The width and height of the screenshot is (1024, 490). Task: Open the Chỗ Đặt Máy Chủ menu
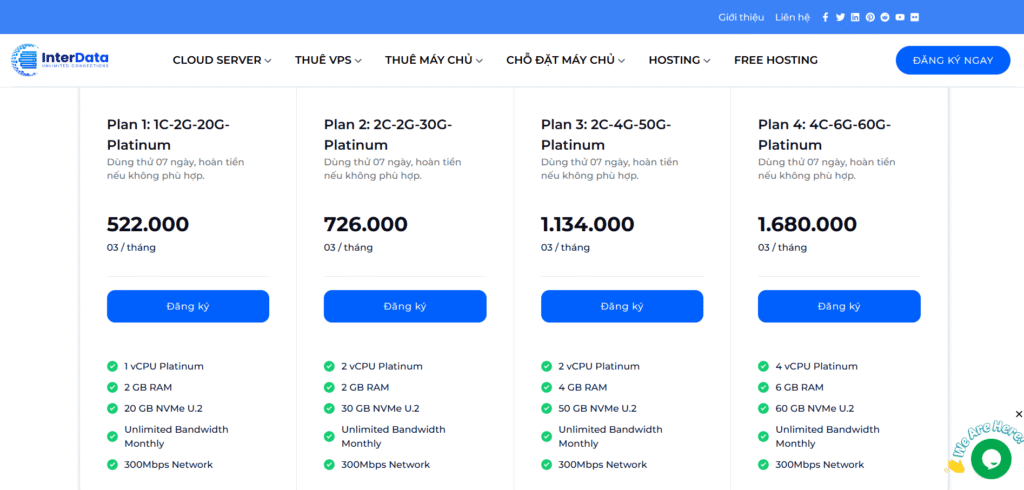coord(565,60)
